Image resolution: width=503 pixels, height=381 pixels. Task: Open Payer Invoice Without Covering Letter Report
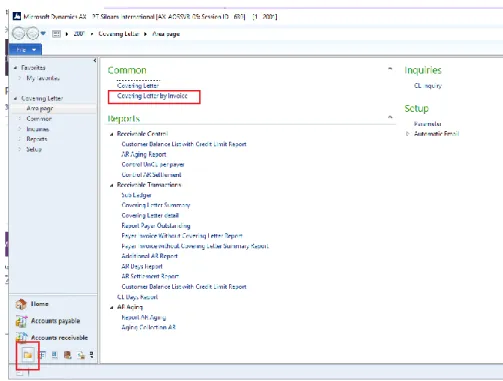click(182, 236)
